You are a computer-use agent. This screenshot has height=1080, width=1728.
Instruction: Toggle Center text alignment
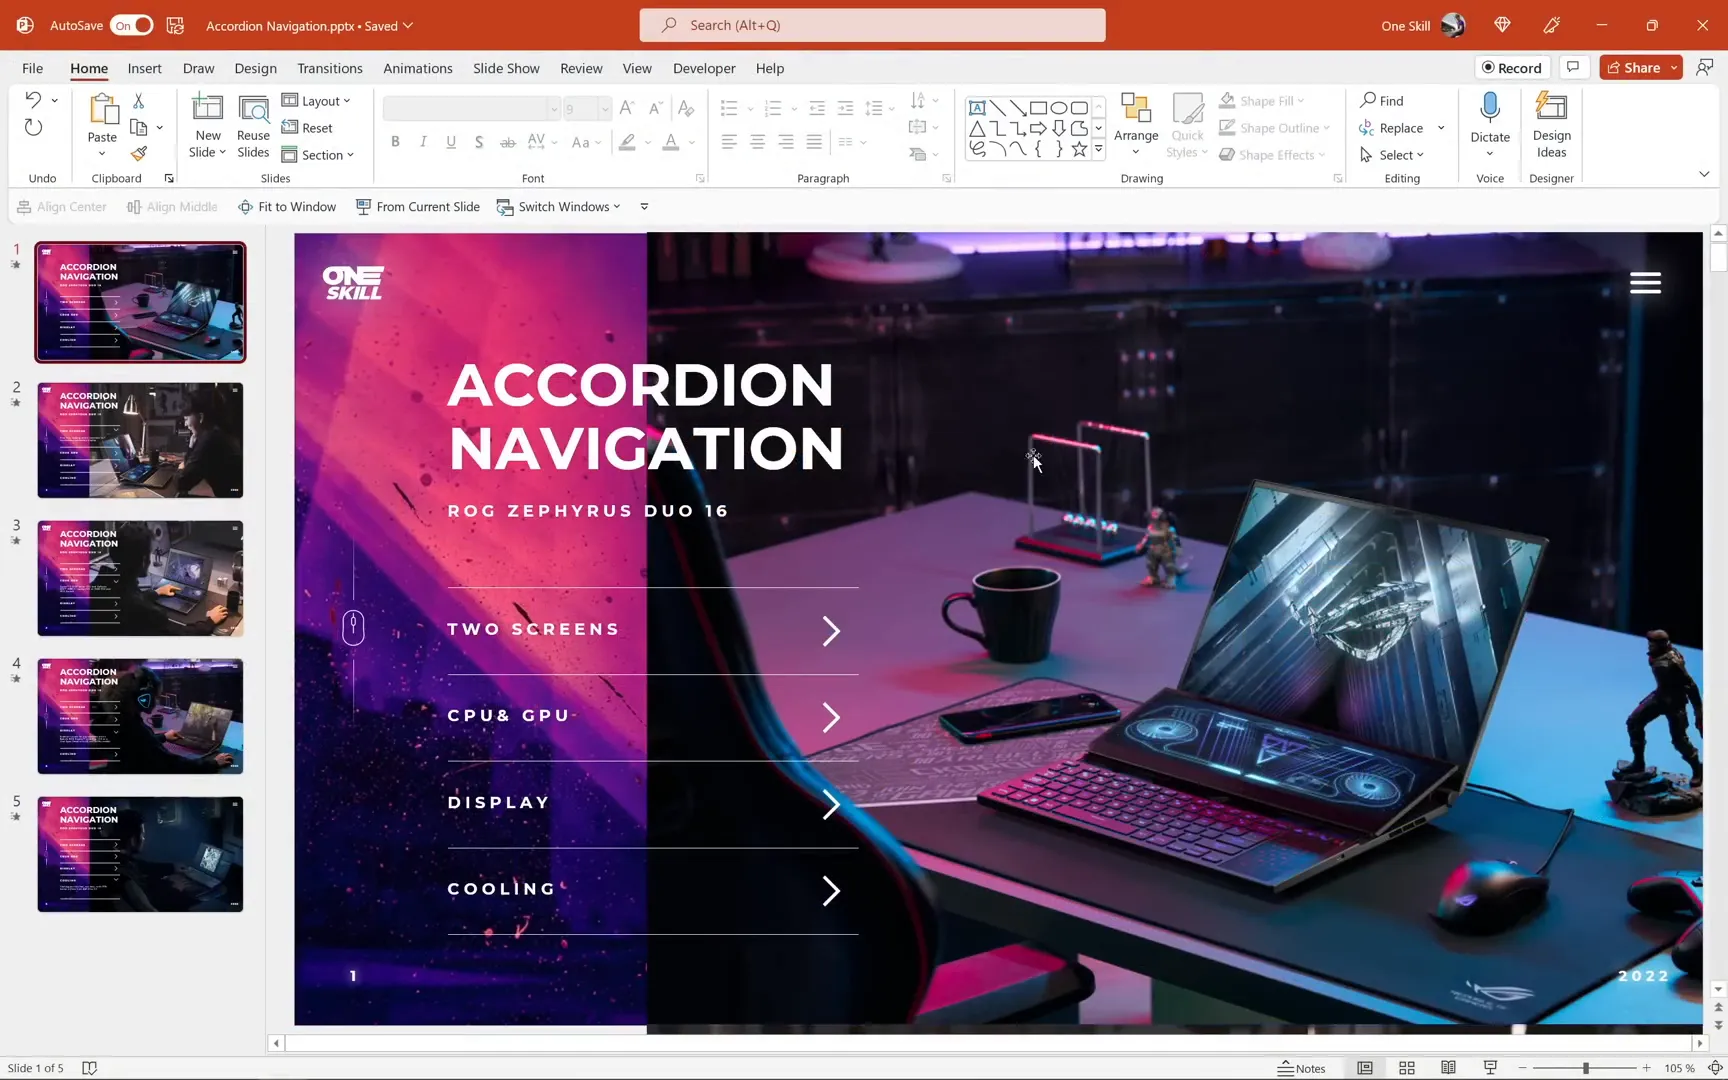(757, 142)
